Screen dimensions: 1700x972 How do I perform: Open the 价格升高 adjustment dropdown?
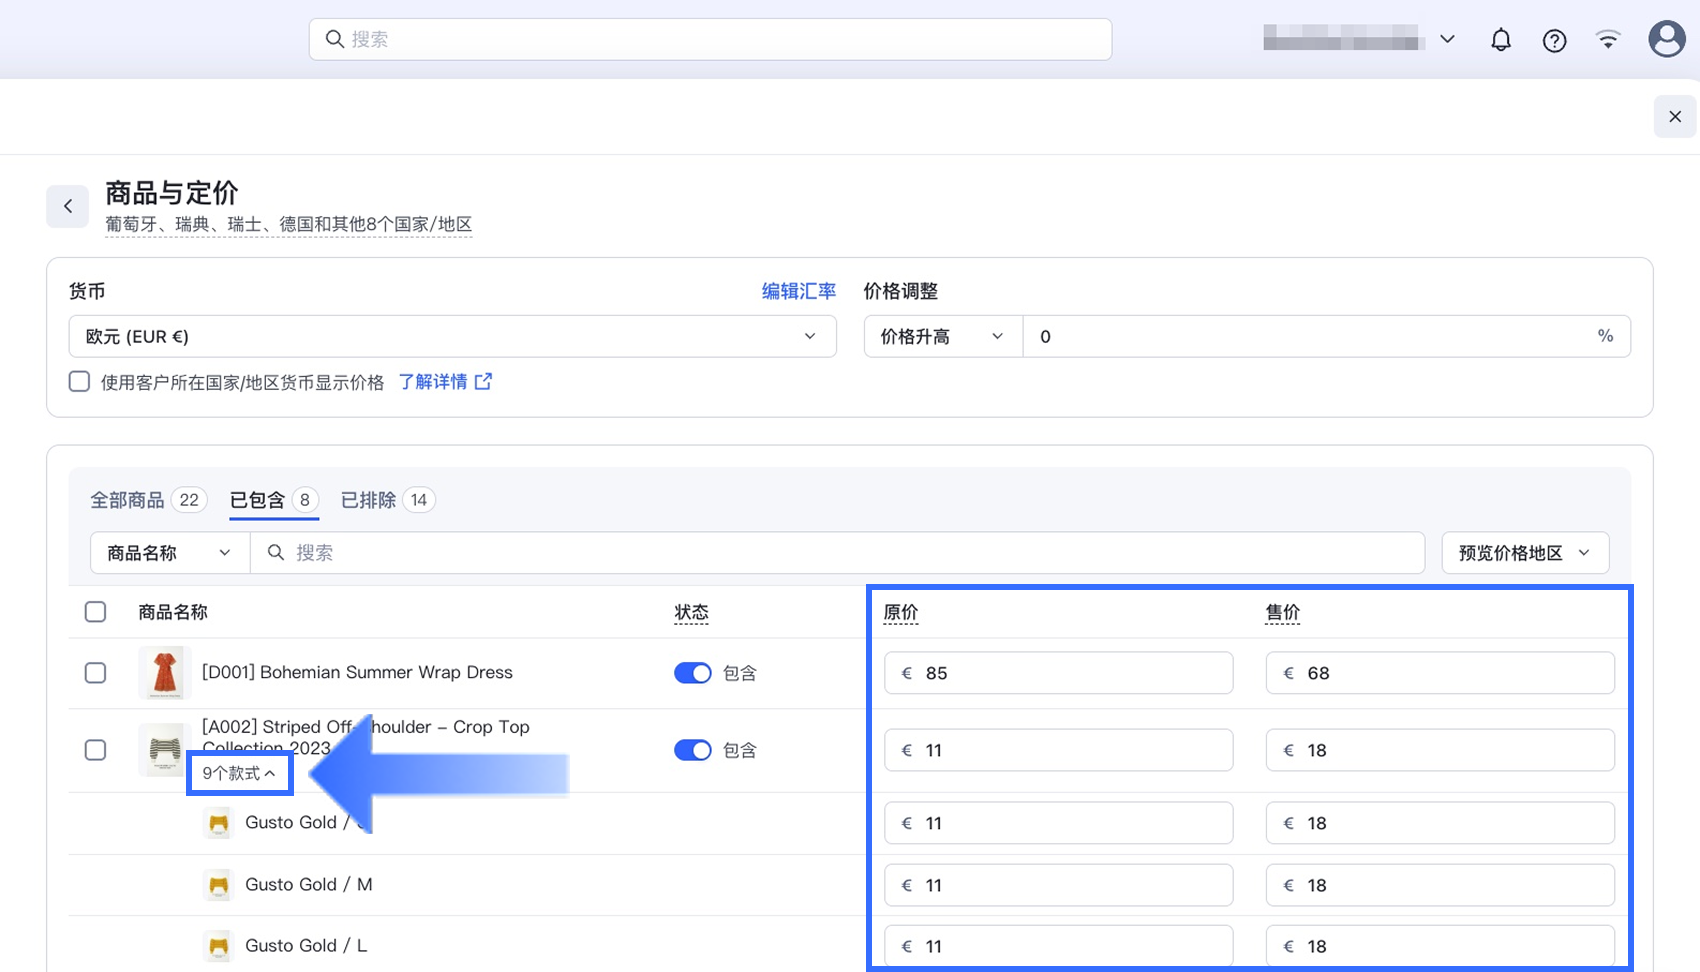(942, 337)
